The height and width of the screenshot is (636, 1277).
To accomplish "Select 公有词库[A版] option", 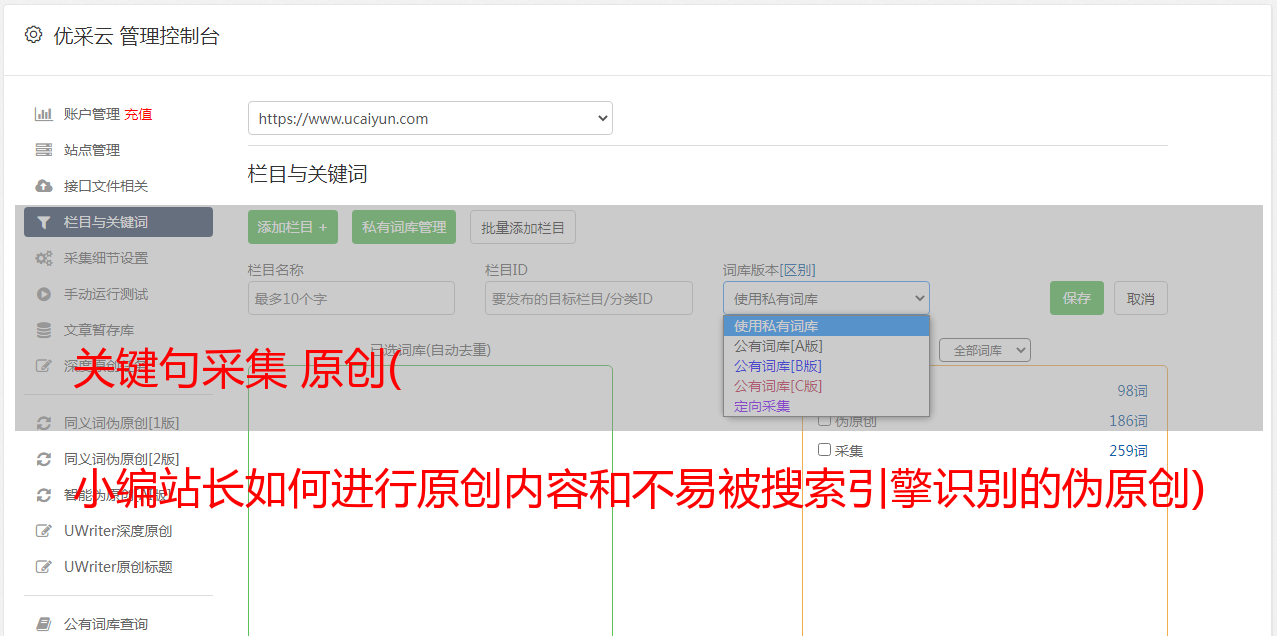I will coord(826,346).
